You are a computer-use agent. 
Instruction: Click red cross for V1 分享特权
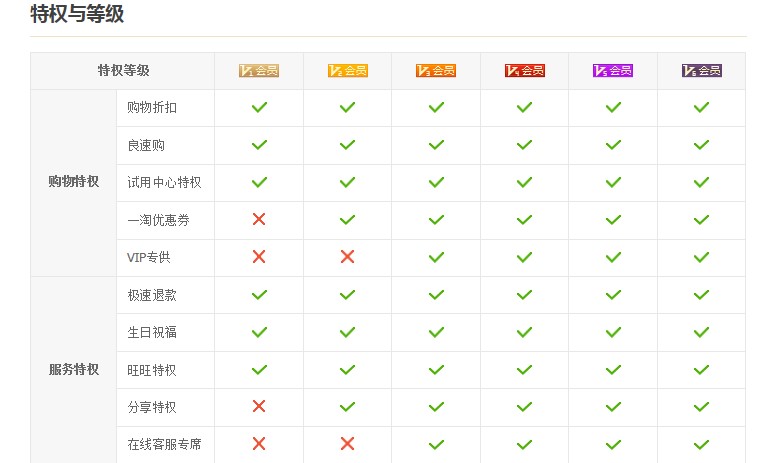(259, 406)
